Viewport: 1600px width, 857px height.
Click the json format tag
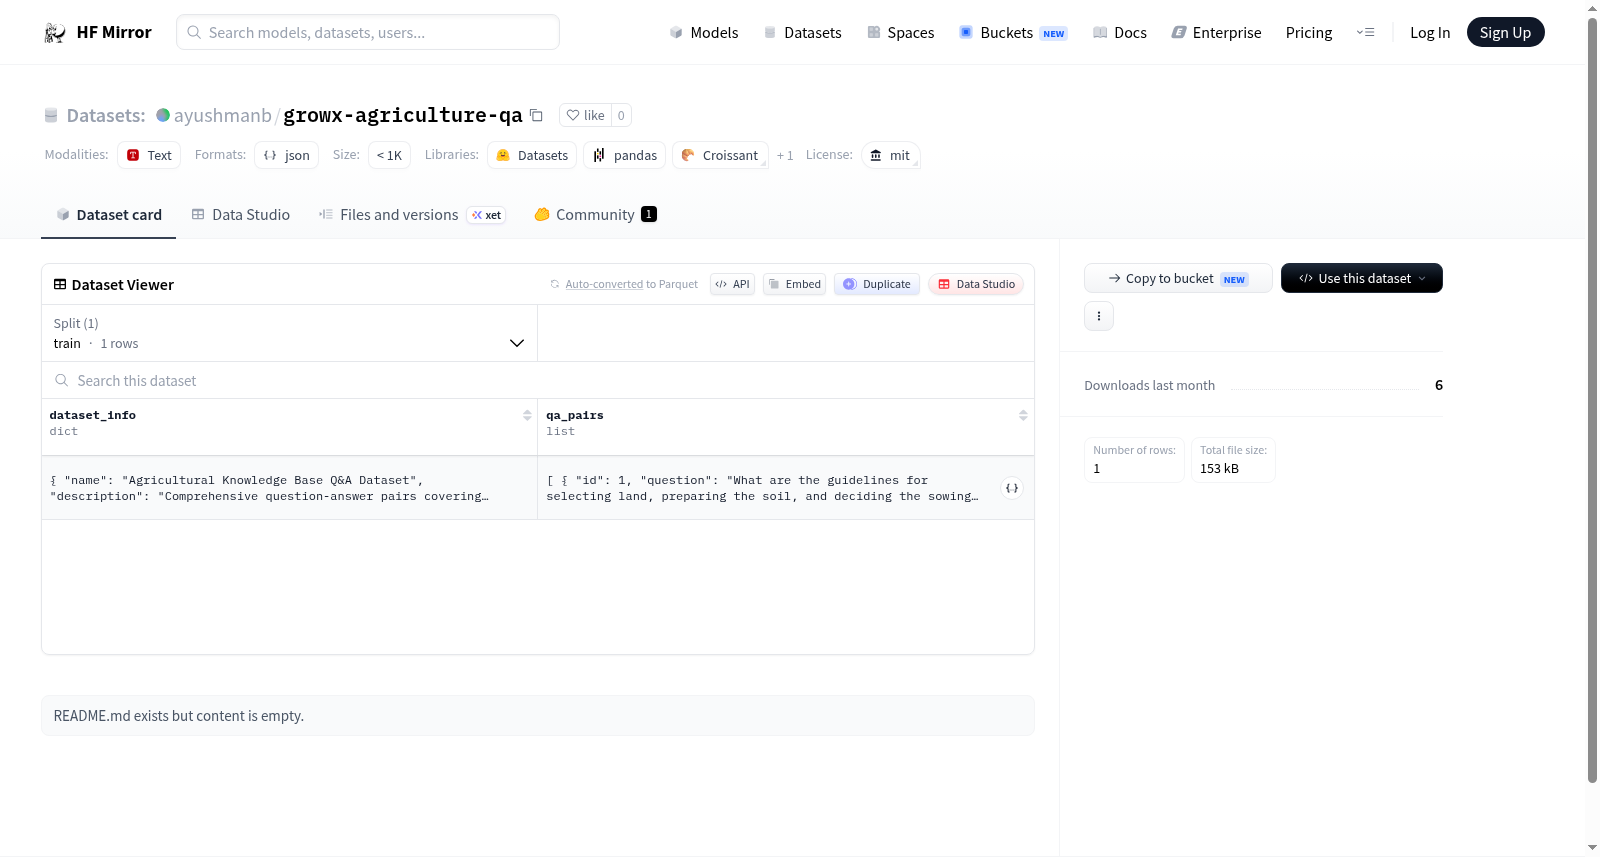click(x=286, y=155)
